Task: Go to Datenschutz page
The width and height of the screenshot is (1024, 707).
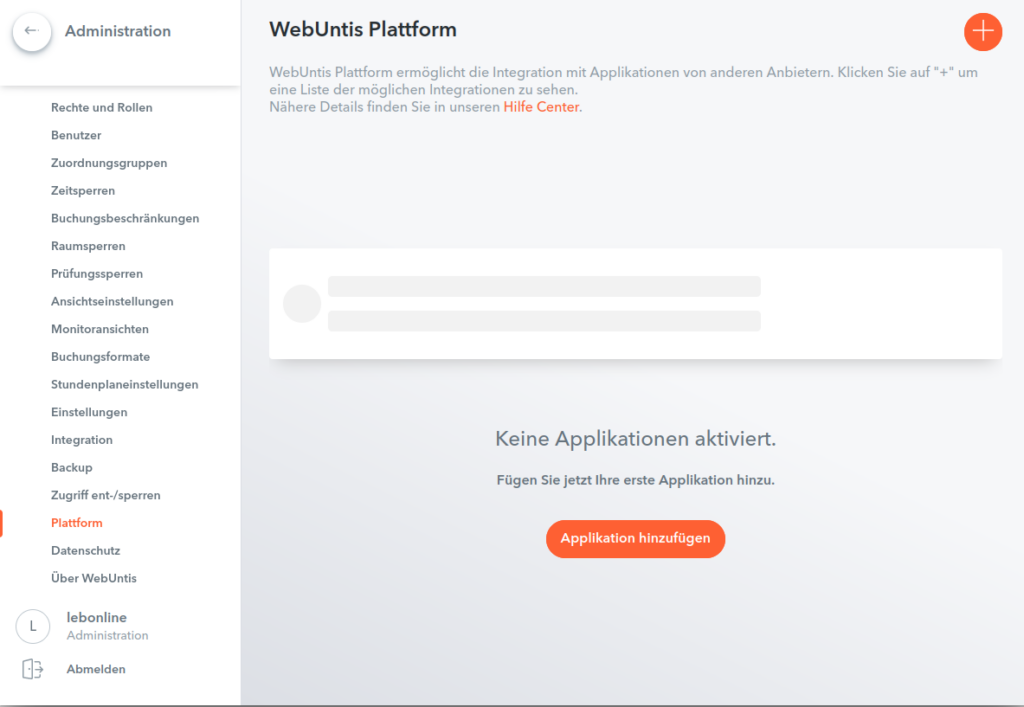Action: click(85, 550)
